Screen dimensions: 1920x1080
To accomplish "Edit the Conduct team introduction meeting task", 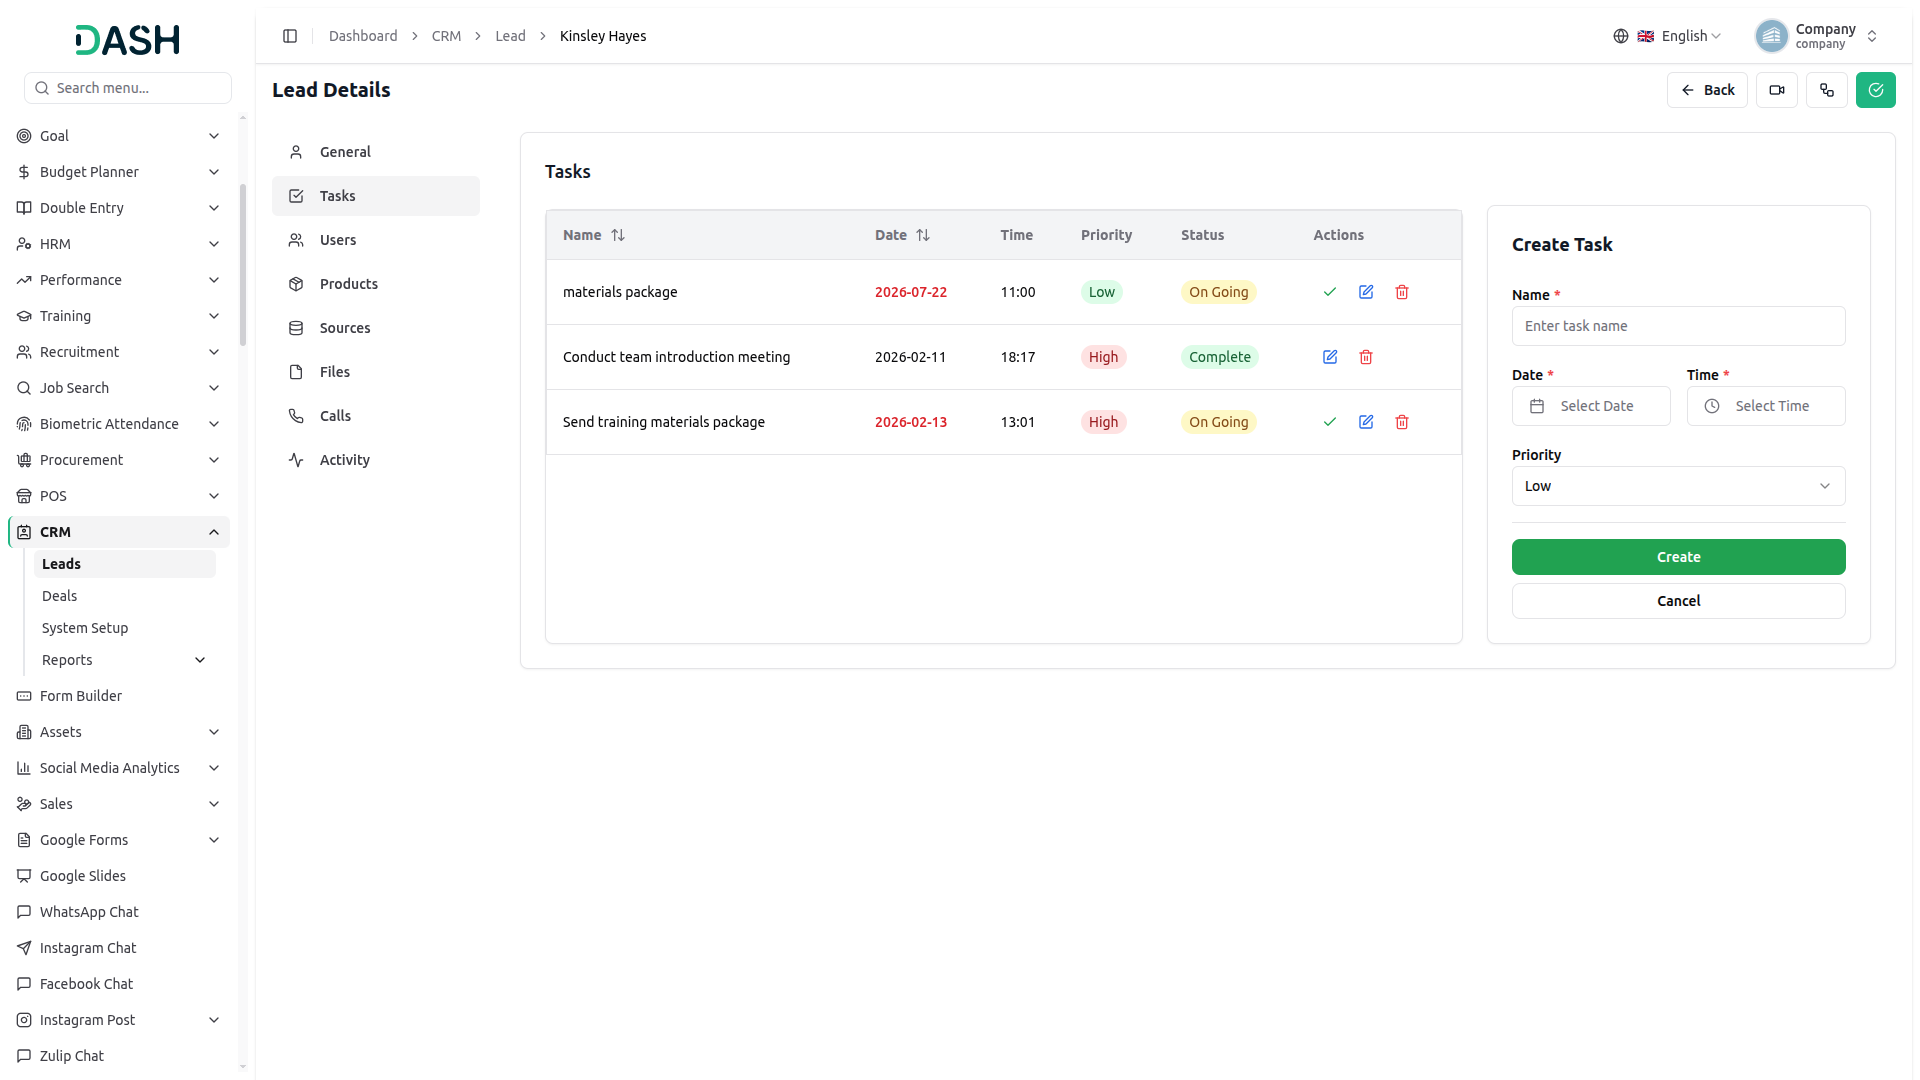I will (1330, 357).
